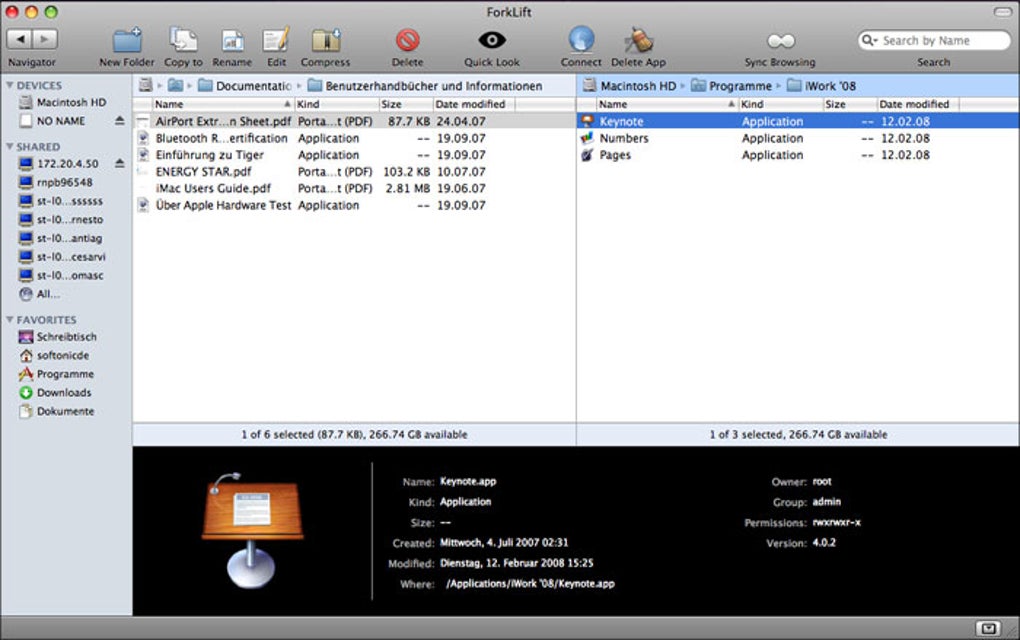The image size is (1020, 640).
Task: Click the Delete App broom icon
Action: [638, 40]
